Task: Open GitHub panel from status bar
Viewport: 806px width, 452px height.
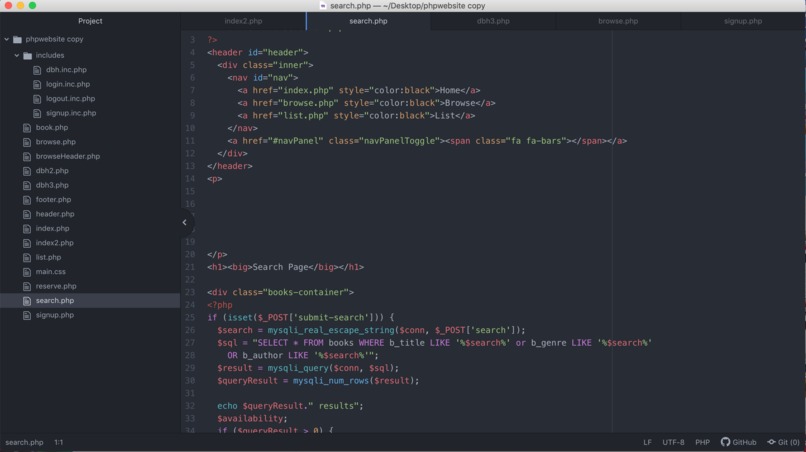Action: pyautogui.click(x=739, y=442)
